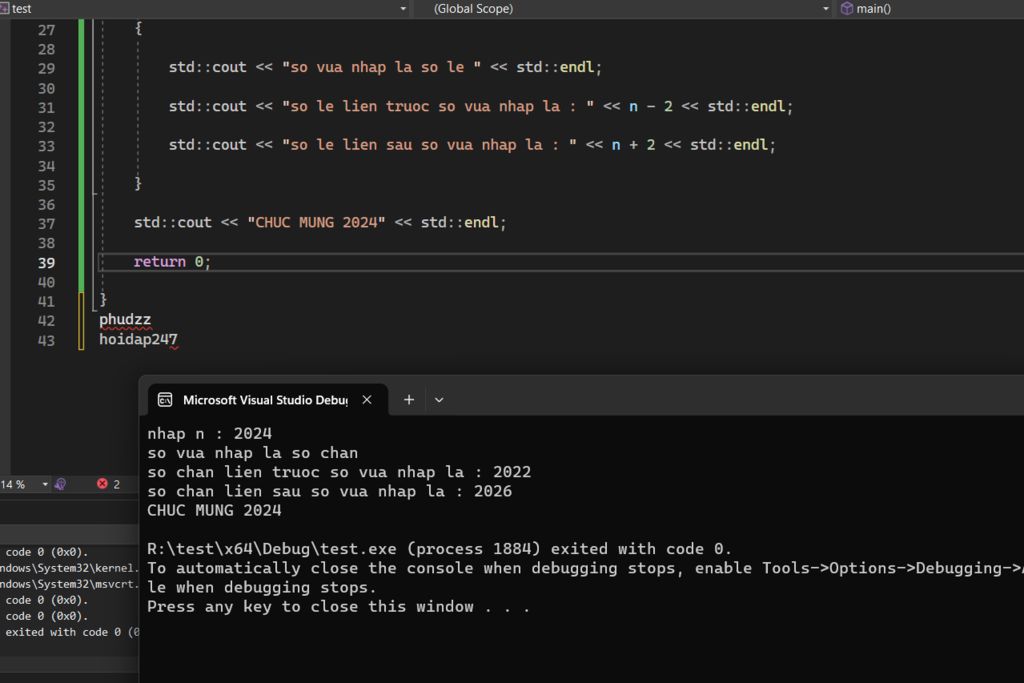Click console line "nhap n : 2024"
The image size is (1024, 683).
coord(209,434)
